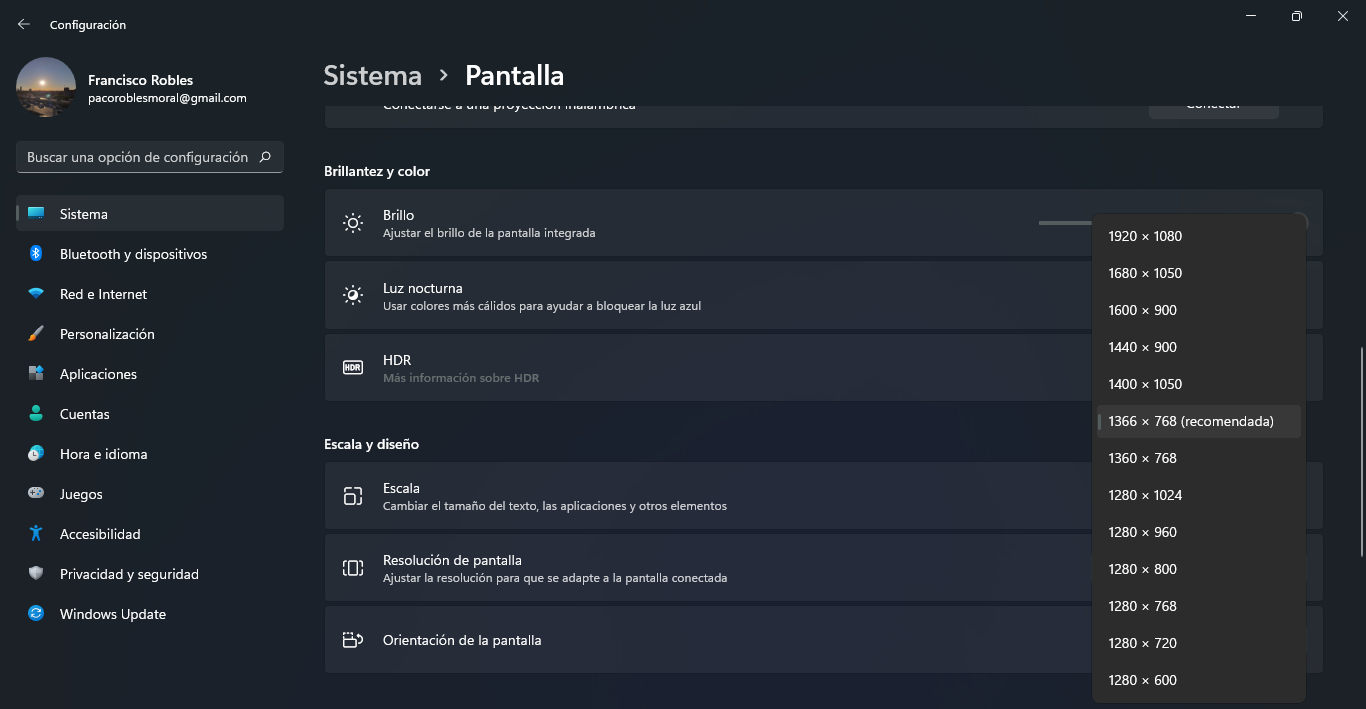Go to Hora e idioma settings

click(x=103, y=454)
